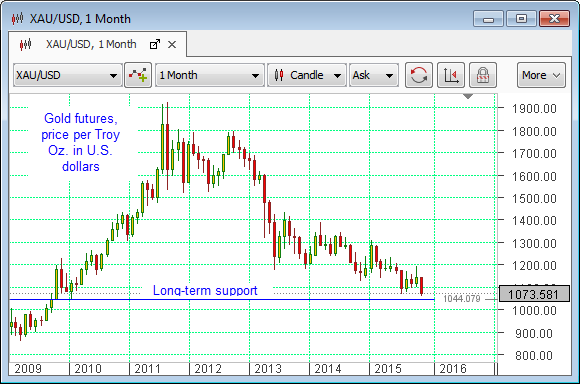
Task: Click the Gold futures chart annotation
Action: (x=81, y=142)
